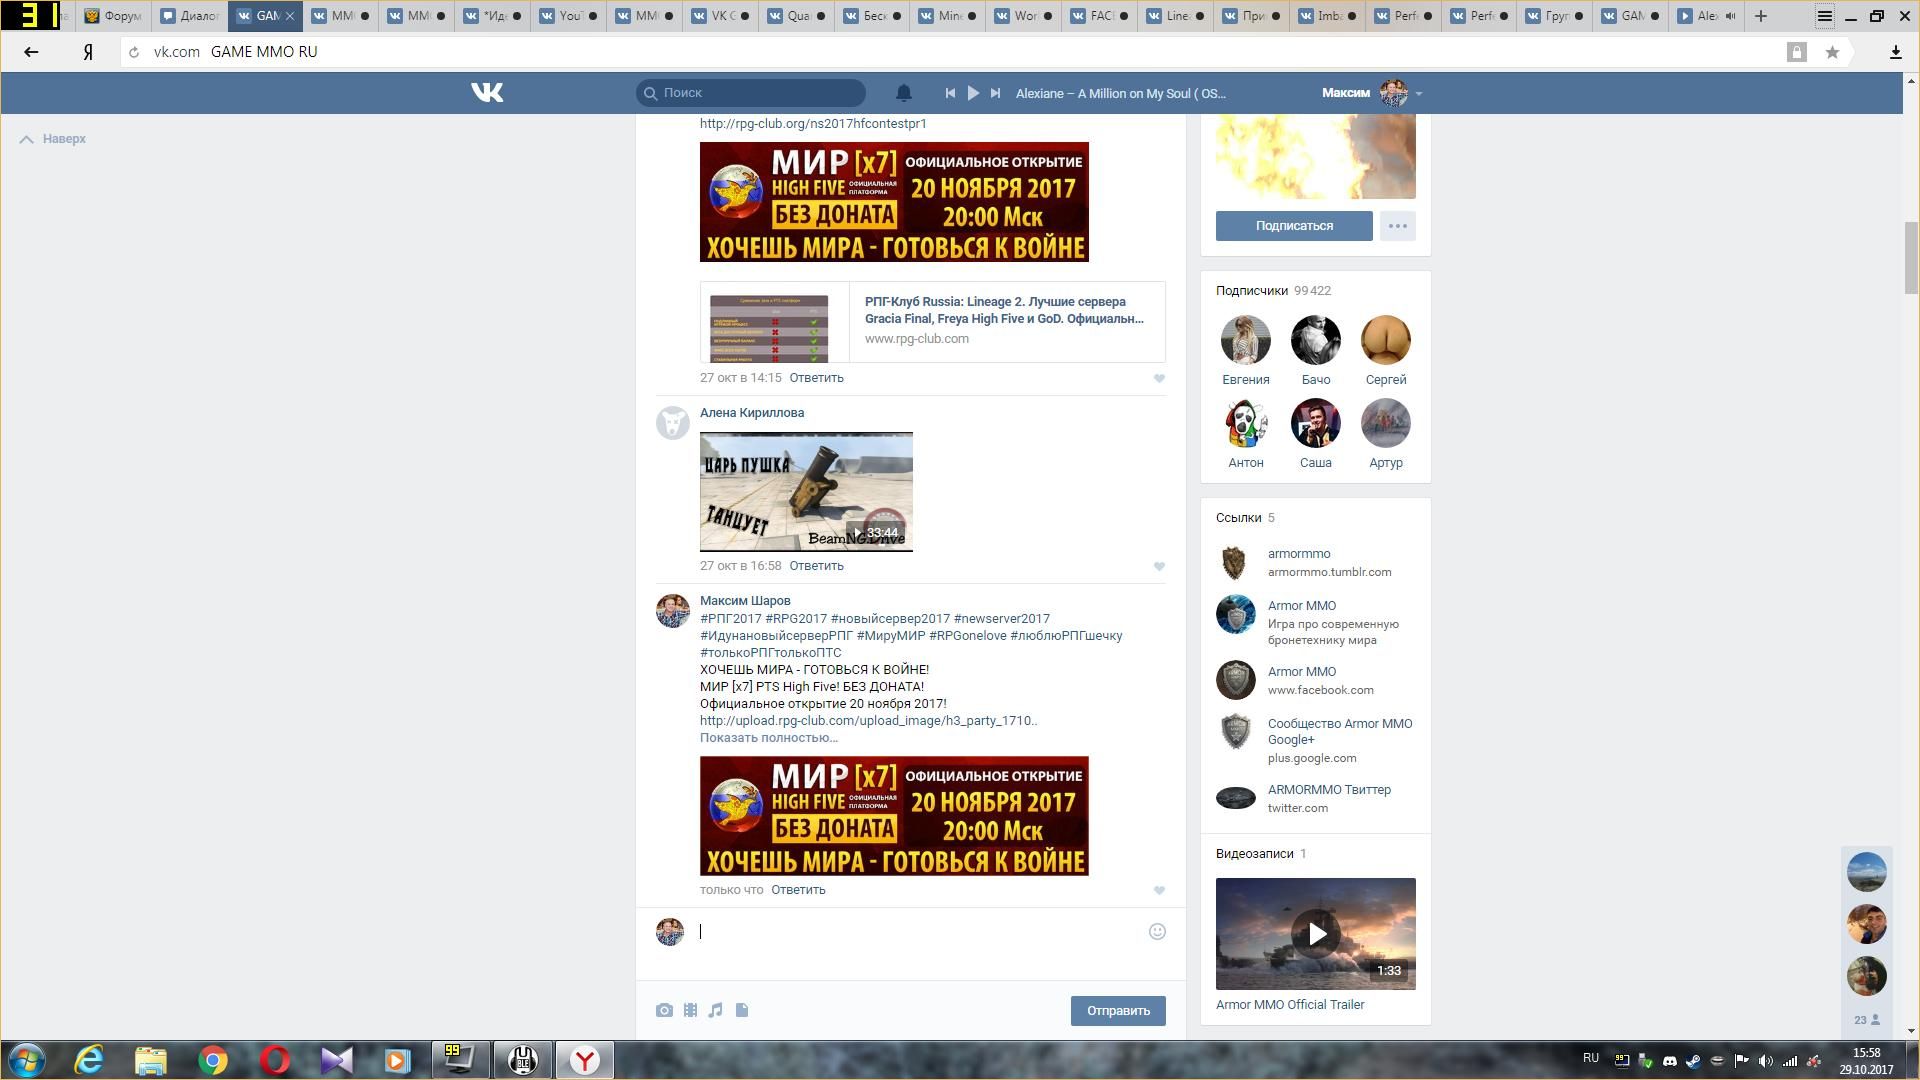Click the Подписаться button

pyautogui.click(x=1293, y=226)
